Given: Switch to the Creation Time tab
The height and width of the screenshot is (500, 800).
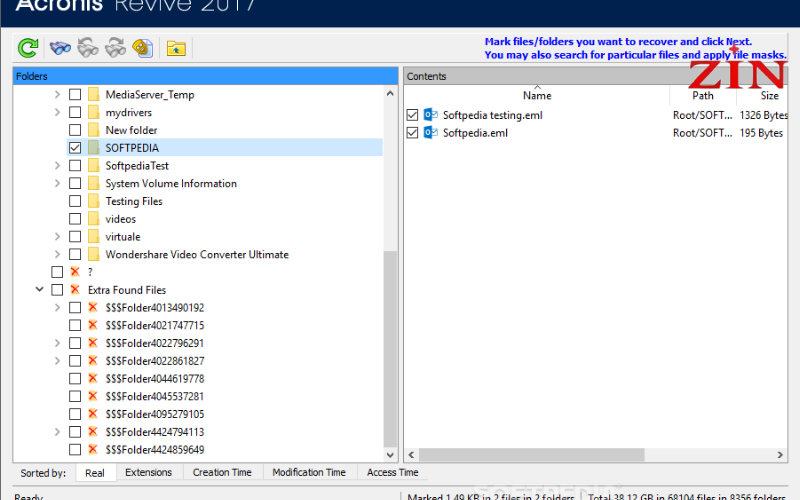Looking at the screenshot, I should pyautogui.click(x=222, y=472).
